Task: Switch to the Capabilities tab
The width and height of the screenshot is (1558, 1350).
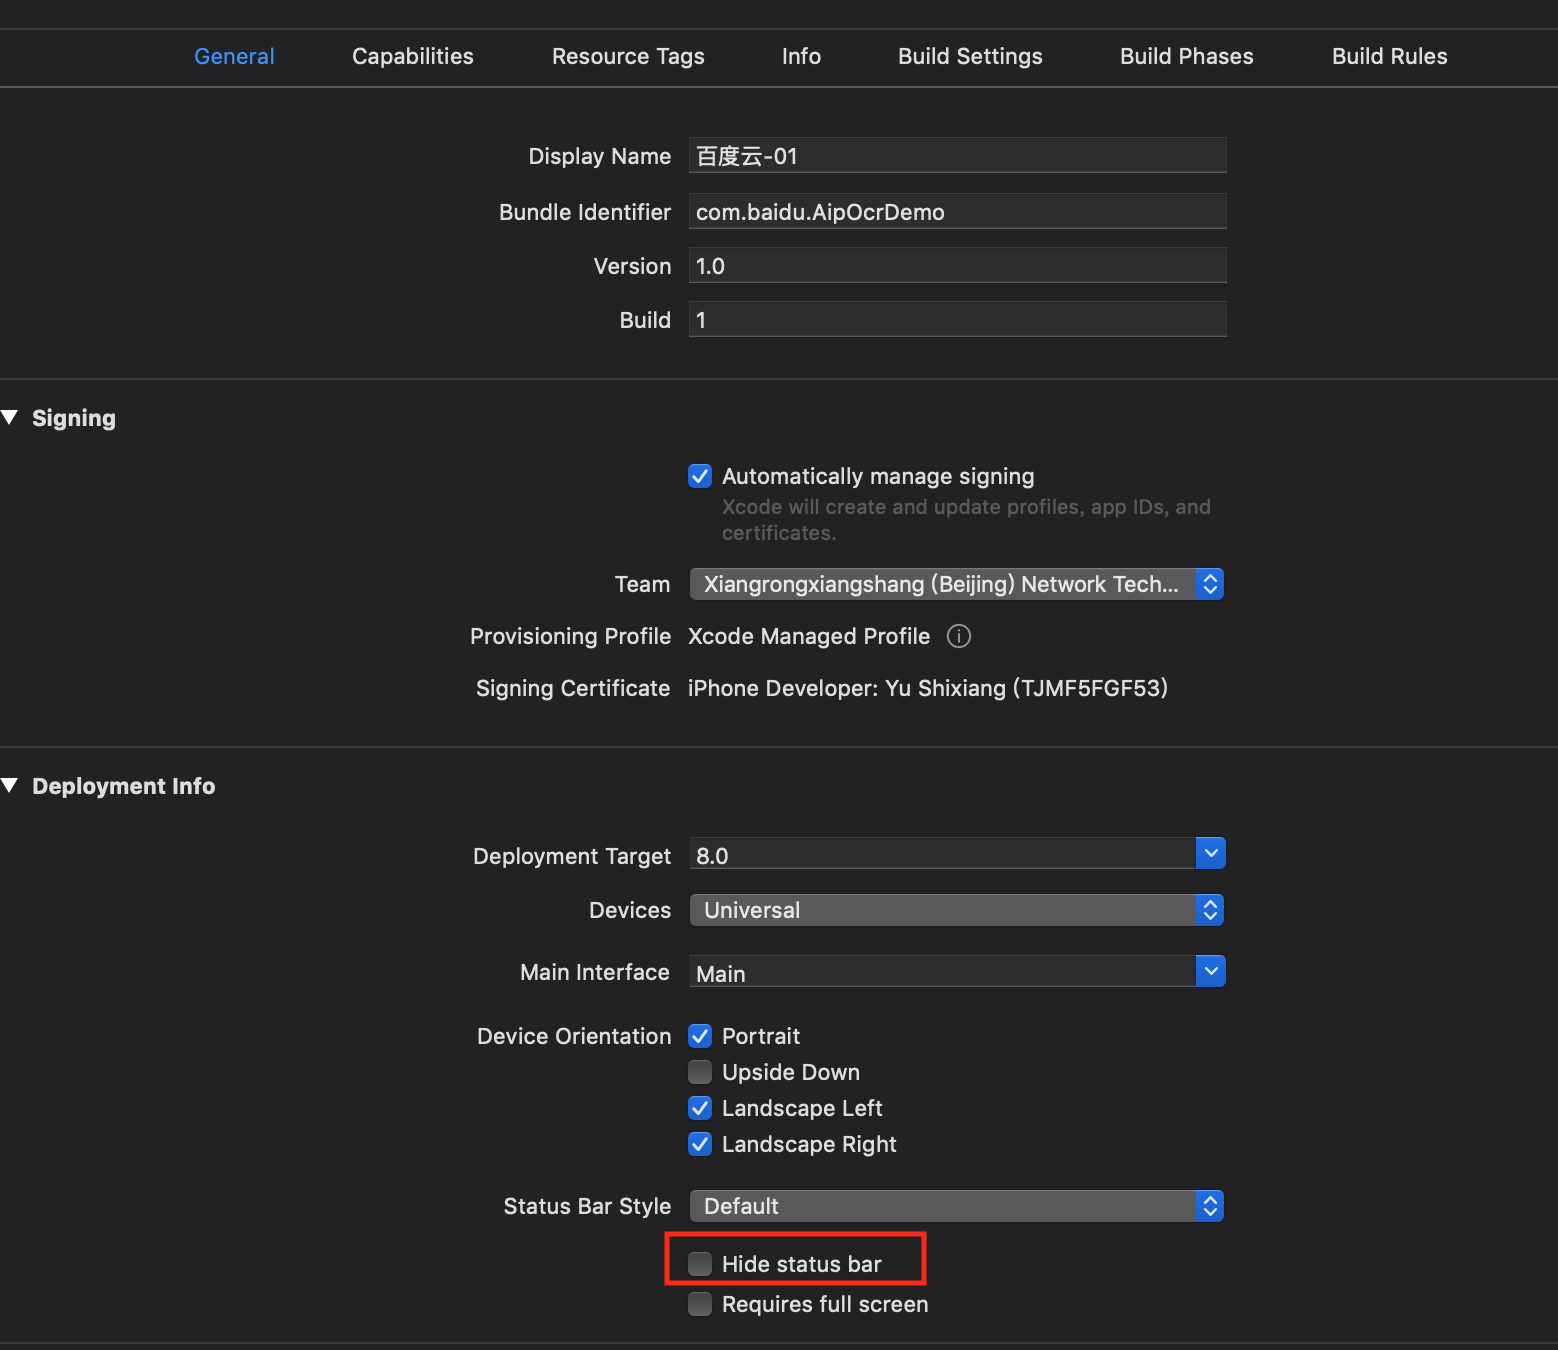Action: pos(413,56)
